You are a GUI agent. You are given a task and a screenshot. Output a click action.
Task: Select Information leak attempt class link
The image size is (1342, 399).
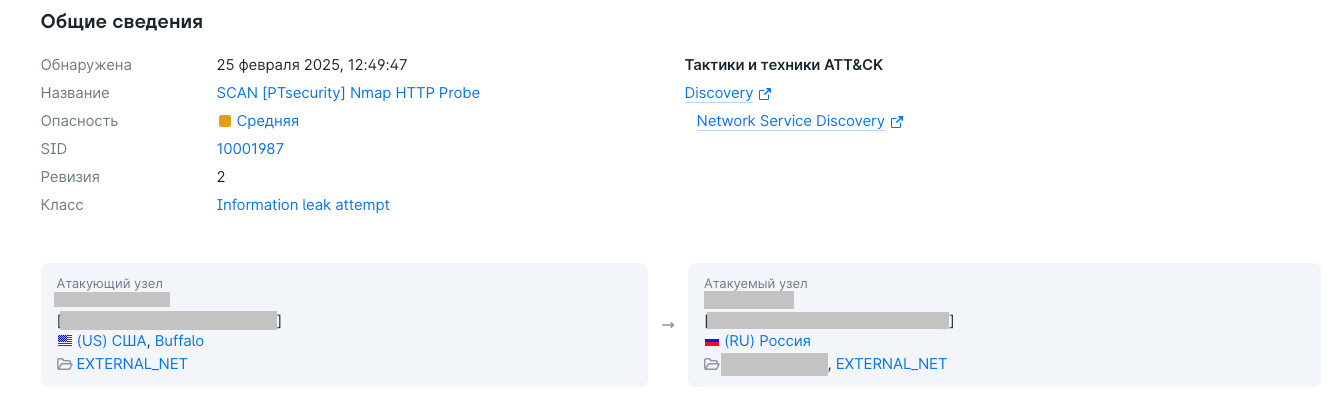click(x=303, y=205)
